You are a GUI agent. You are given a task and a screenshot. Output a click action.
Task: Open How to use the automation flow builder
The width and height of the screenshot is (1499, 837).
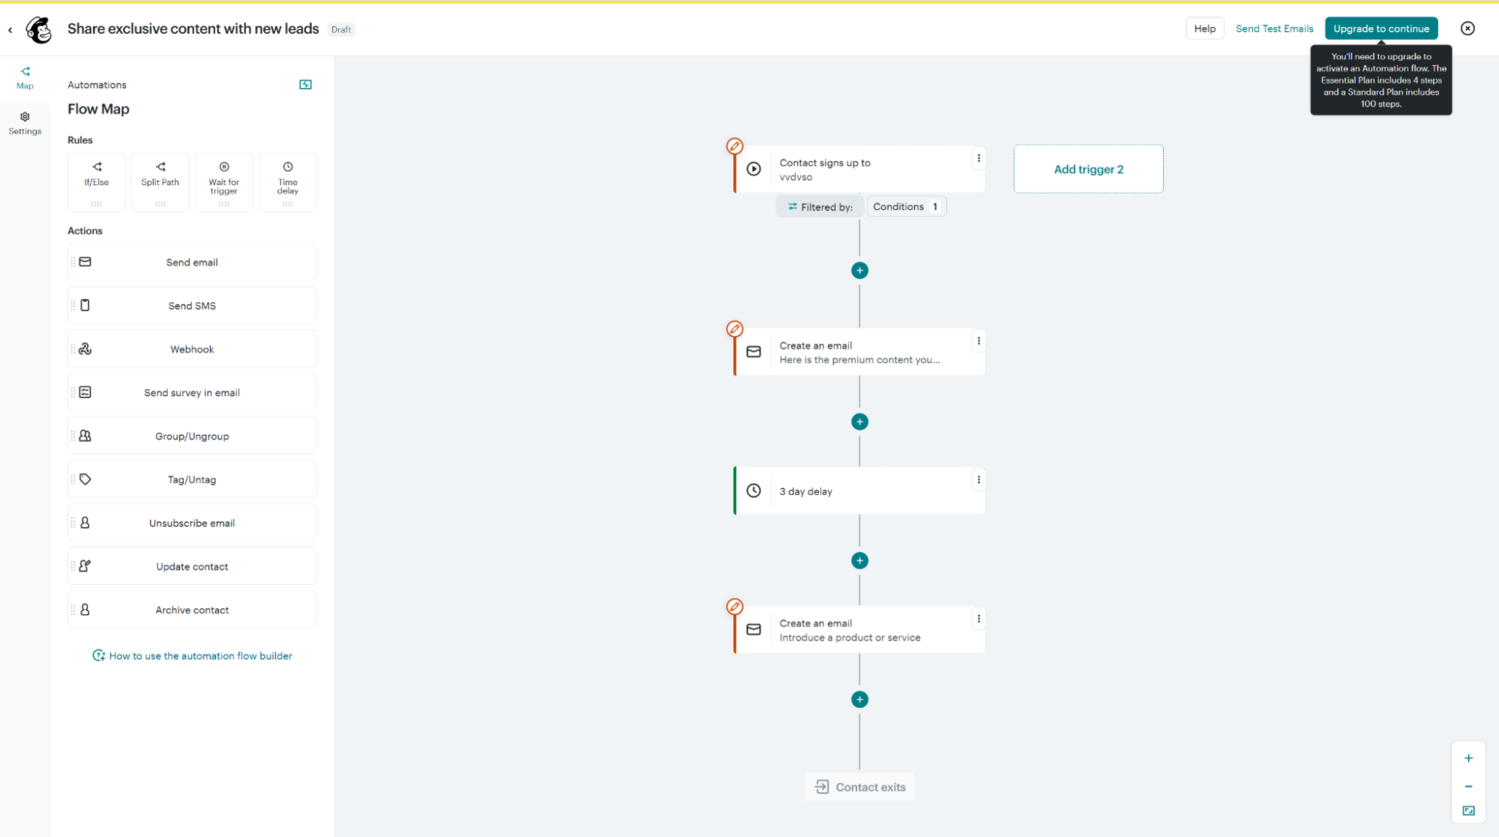[x=191, y=655]
